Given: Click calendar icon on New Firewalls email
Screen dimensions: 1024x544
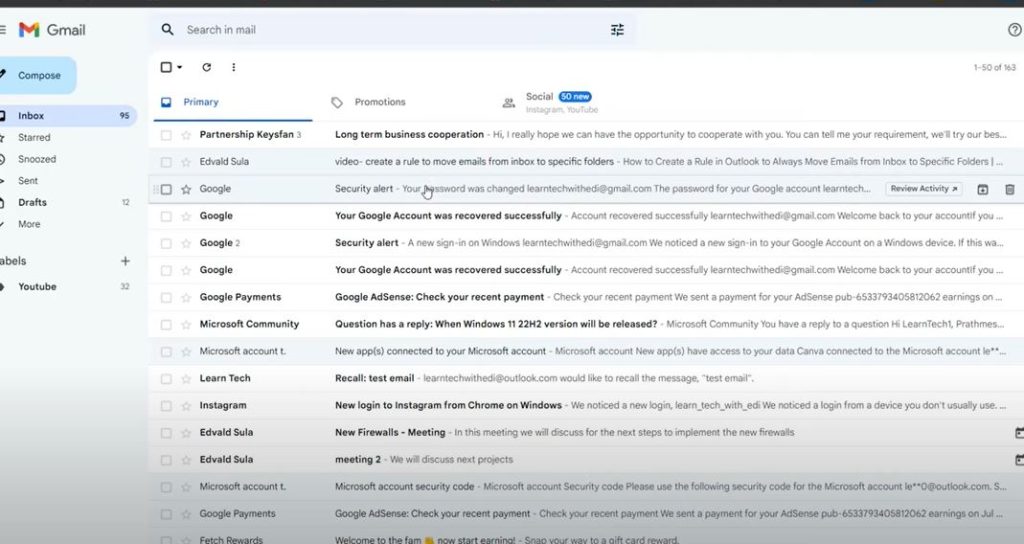Looking at the screenshot, I should (x=1019, y=433).
